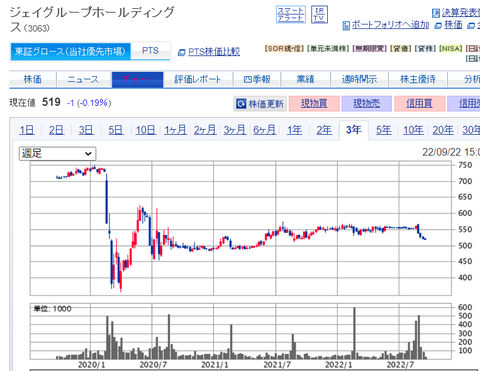Select the 20年 chart period
Image resolution: width=480 pixels, height=371 pixels.
[x=443, y=130]
